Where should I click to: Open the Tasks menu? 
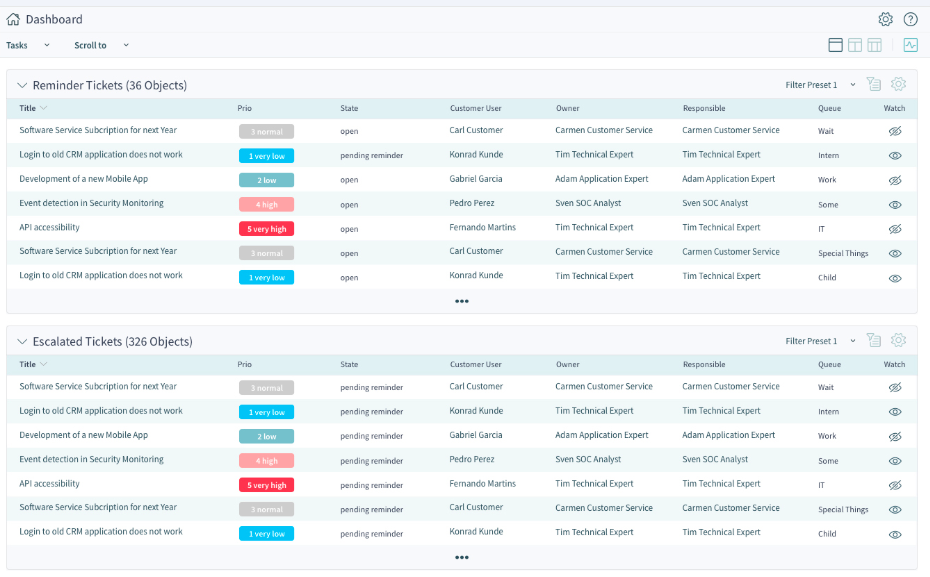click(x=27, y=45)
